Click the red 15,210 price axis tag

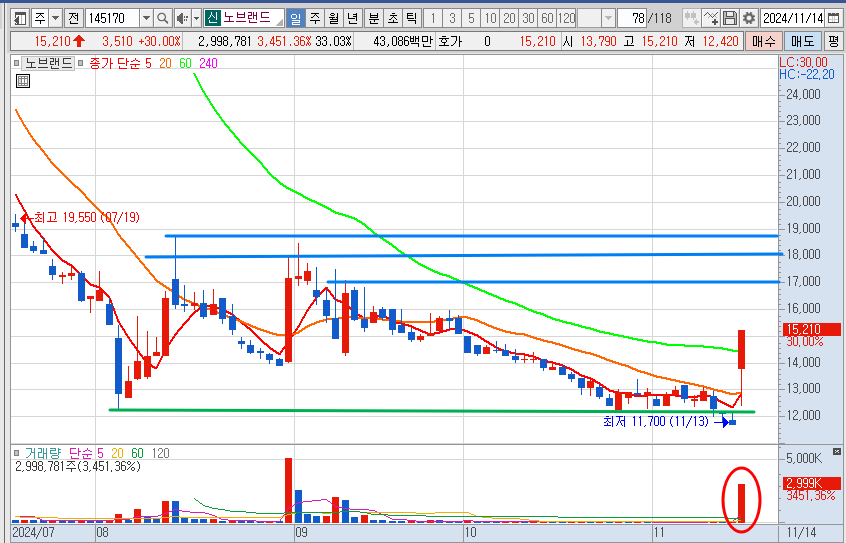tap(811, 329)
